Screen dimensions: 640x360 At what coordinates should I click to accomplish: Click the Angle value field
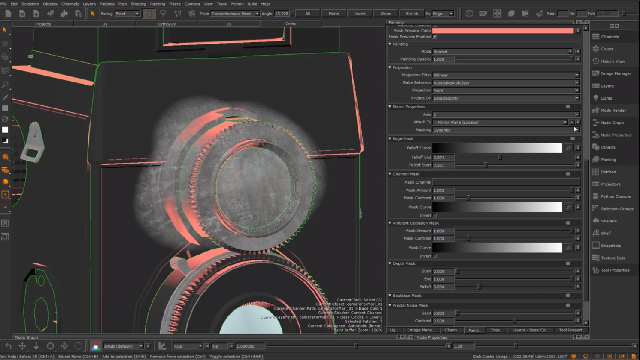(282, 13)
